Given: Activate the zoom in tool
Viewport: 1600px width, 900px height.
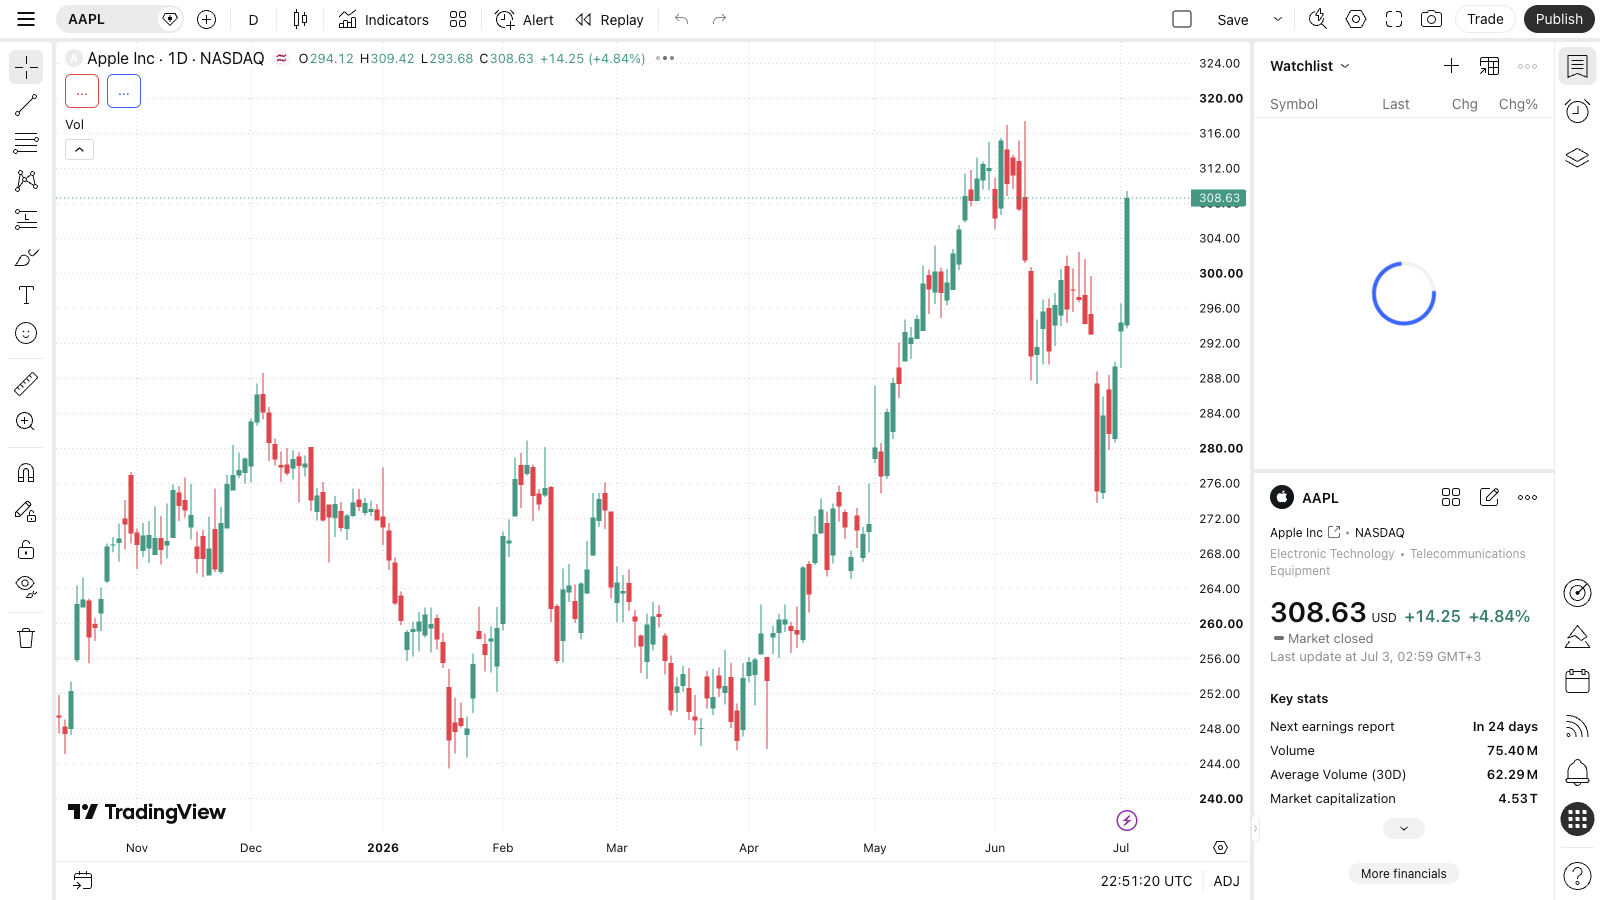Looking at the screenshot, I should 26,421.
